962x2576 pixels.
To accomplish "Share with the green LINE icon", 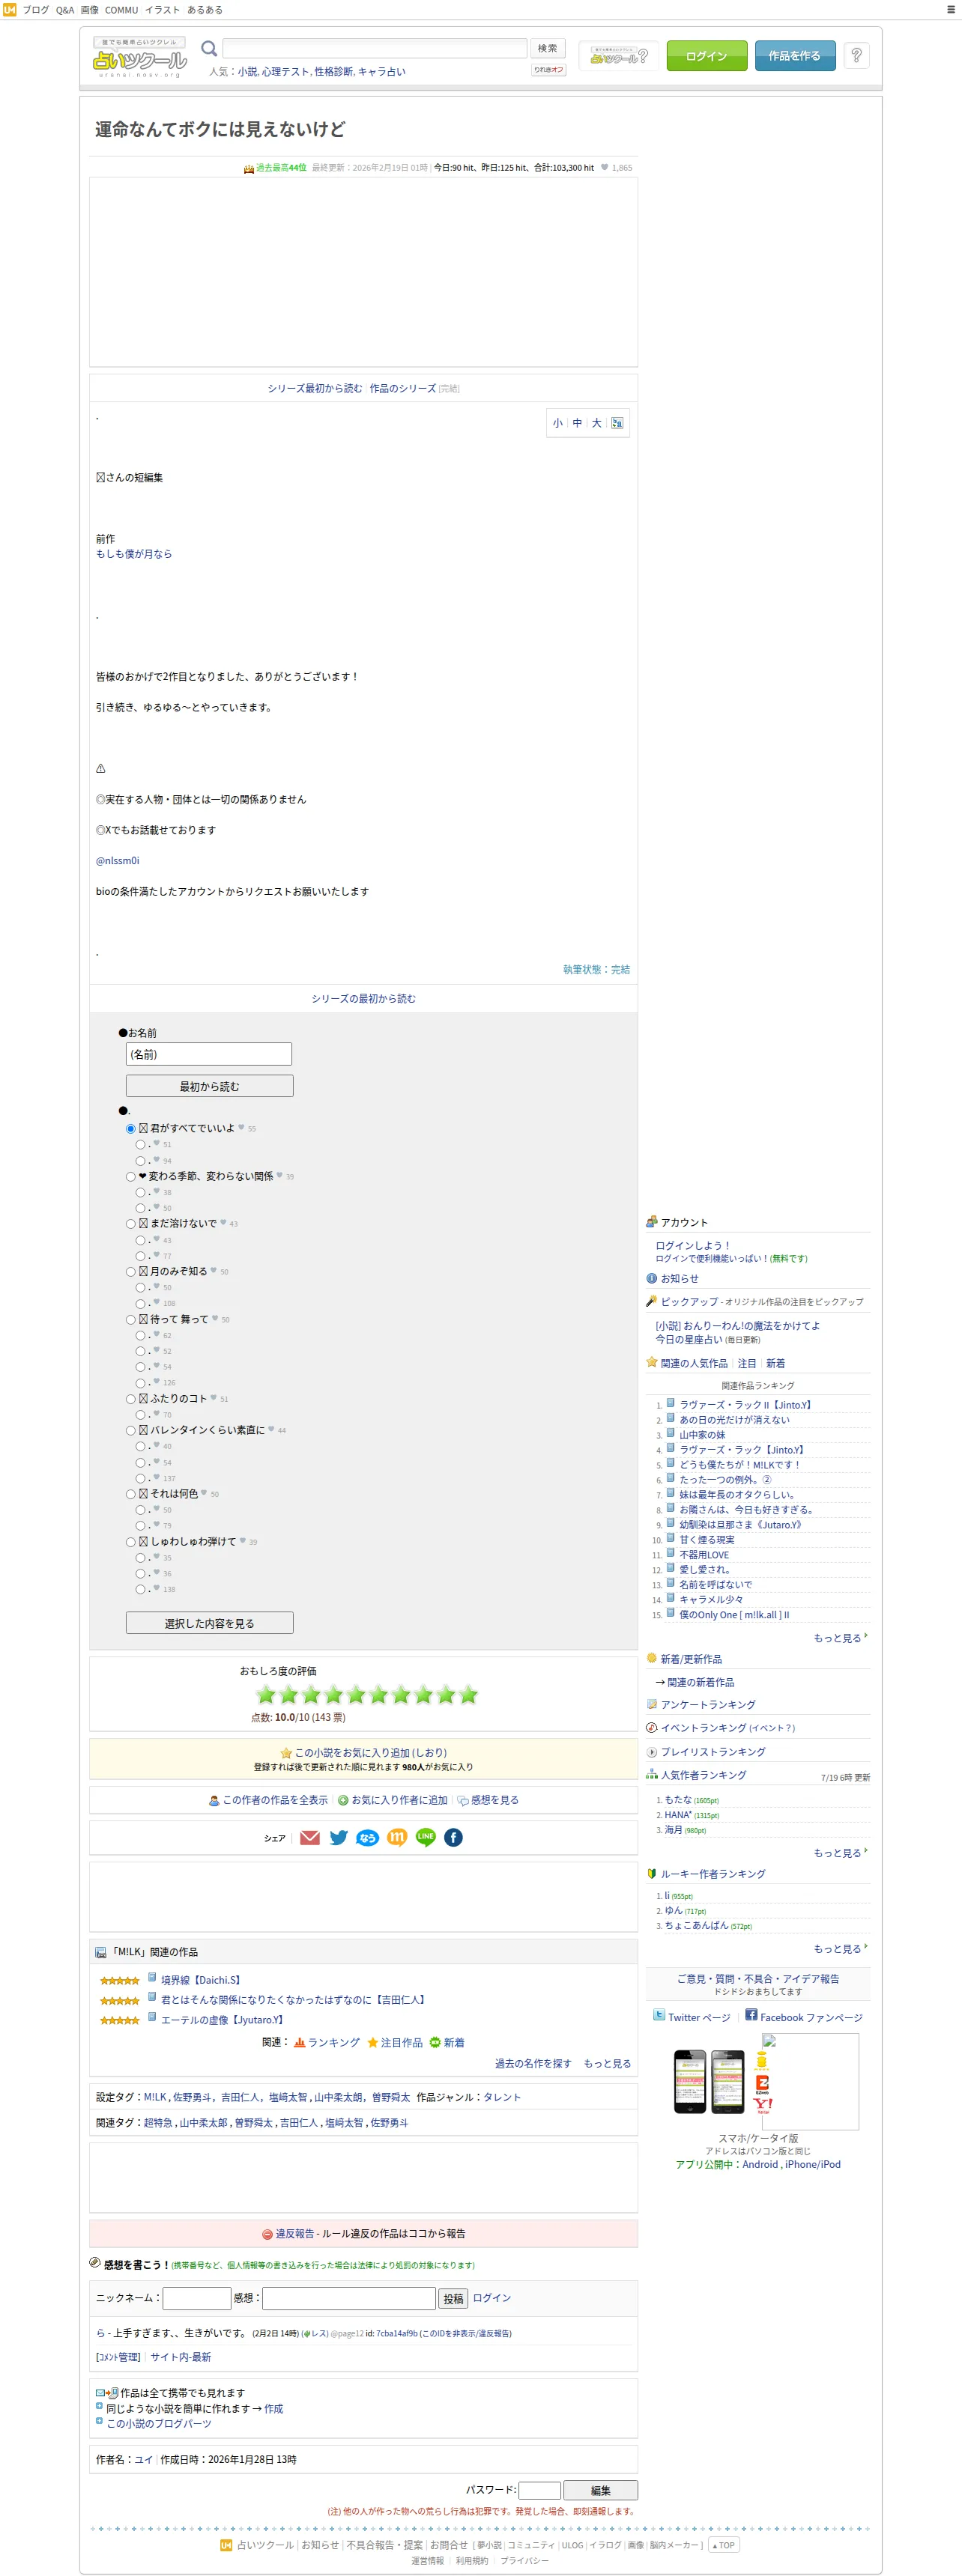I will [x=425, y=1837].
